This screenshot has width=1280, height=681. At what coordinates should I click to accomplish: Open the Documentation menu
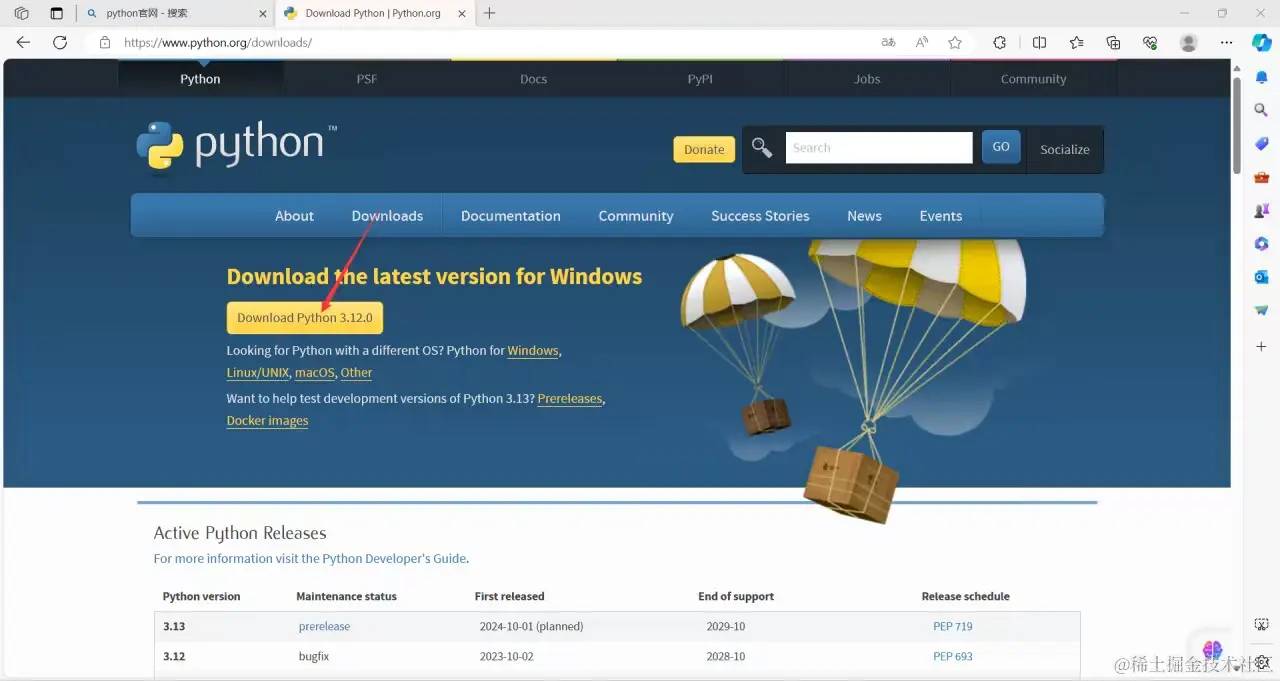511,216
